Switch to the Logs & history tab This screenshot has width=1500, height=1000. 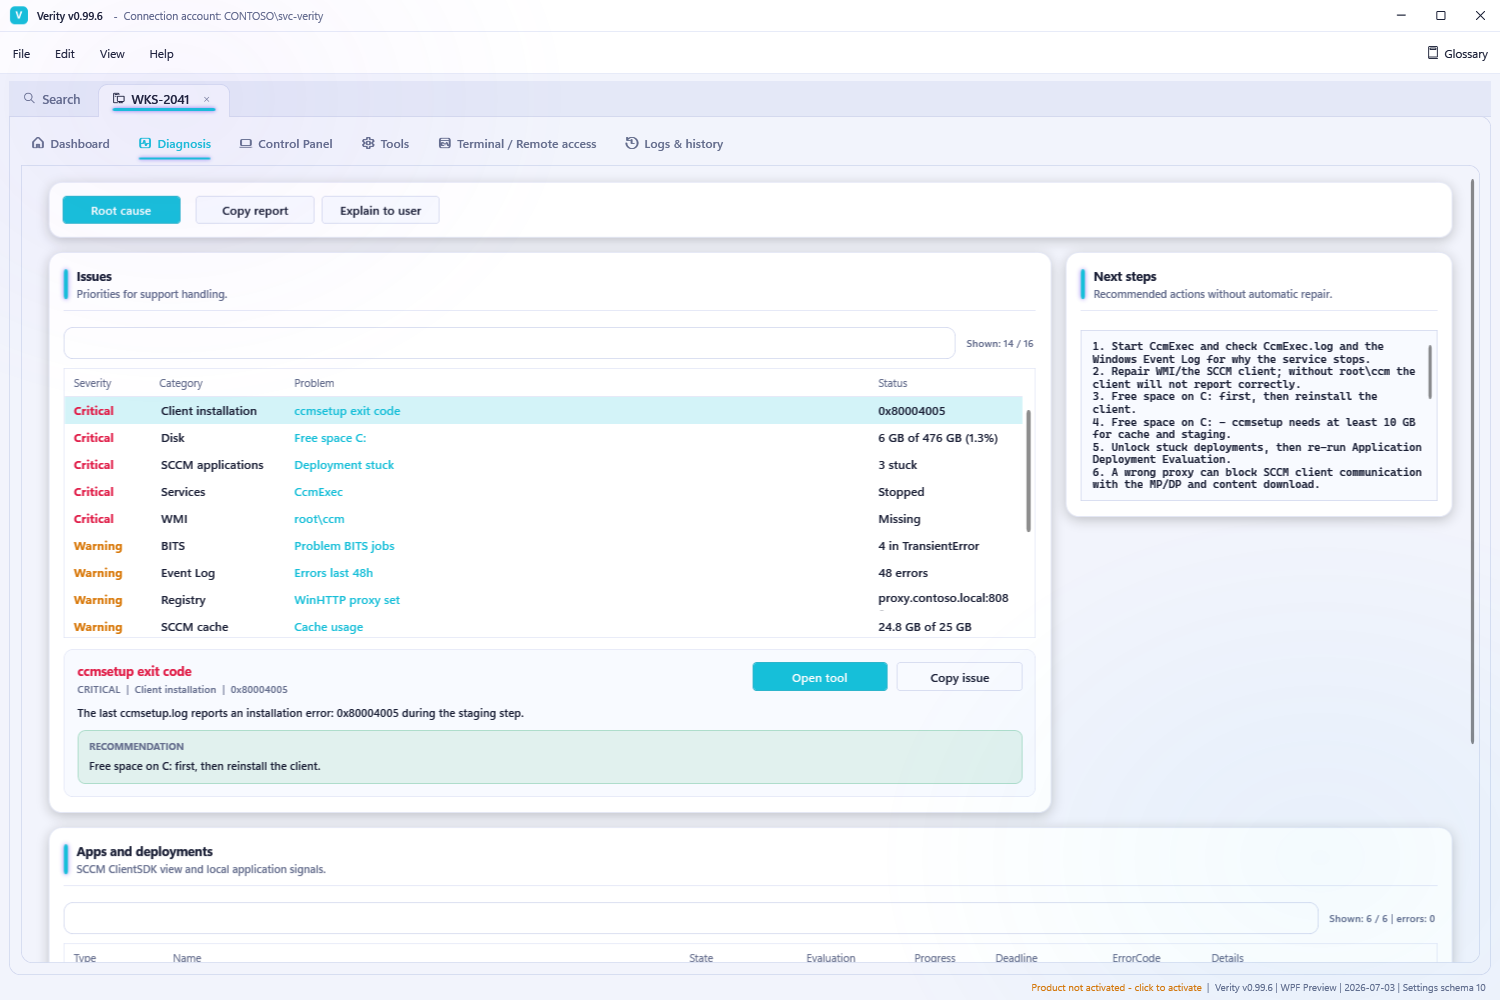(x=674, y=144)
